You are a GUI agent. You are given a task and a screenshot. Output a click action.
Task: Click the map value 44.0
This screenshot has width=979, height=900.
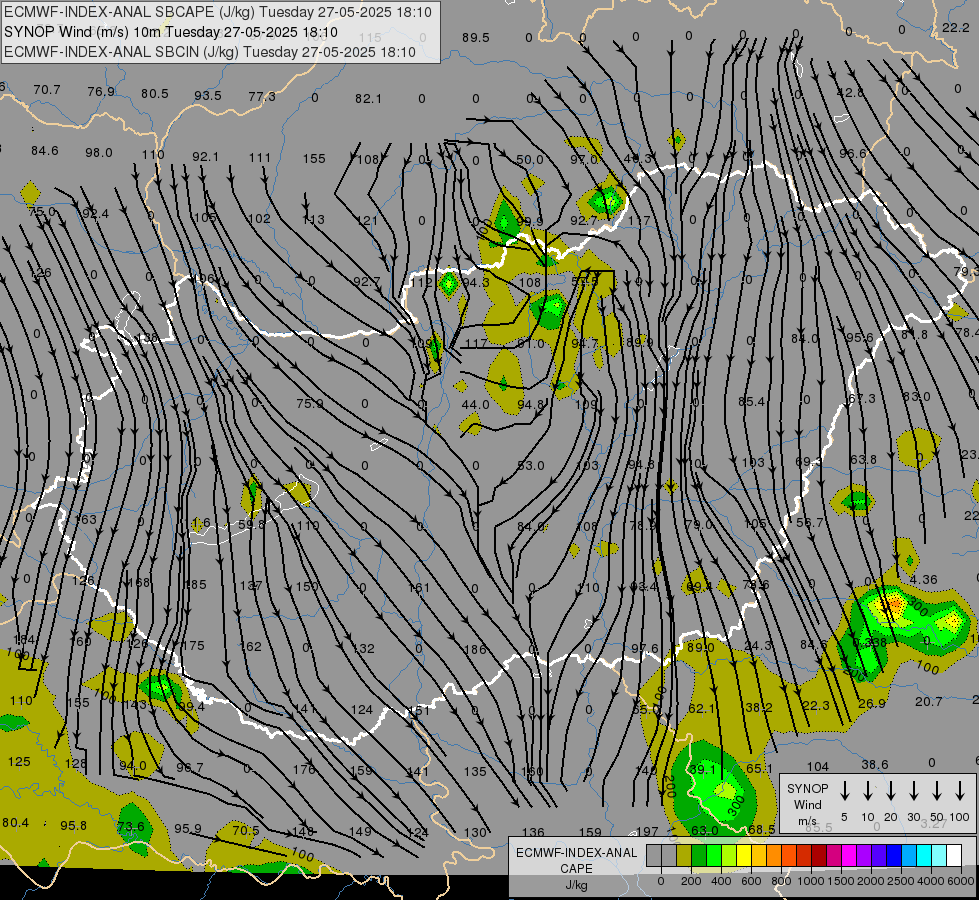(476, 405)
